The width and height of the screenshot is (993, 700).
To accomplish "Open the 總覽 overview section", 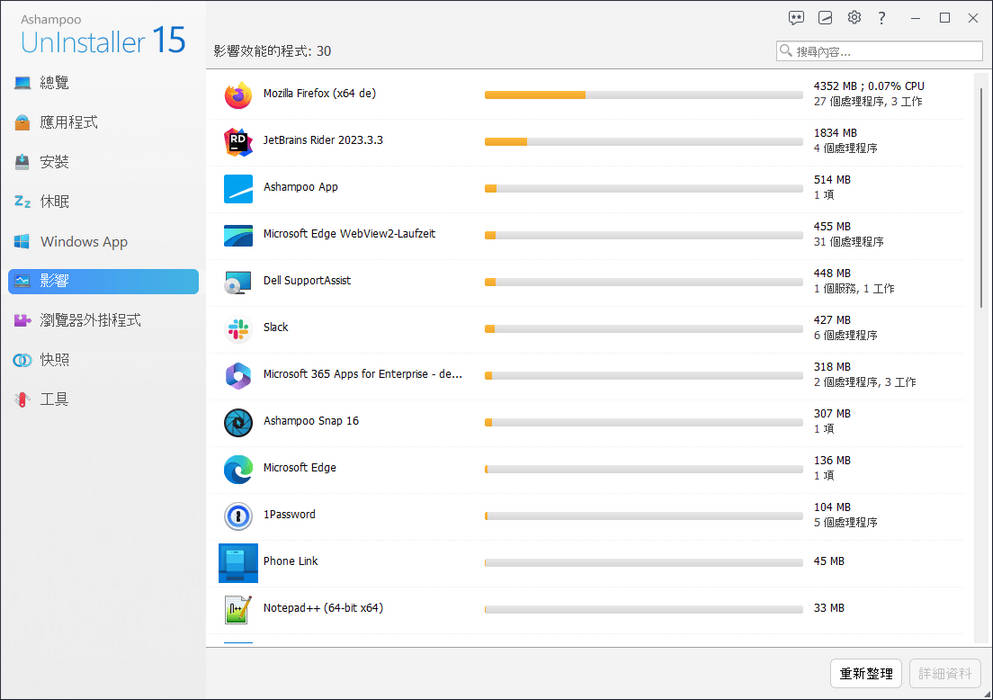I will click(54, 83).
